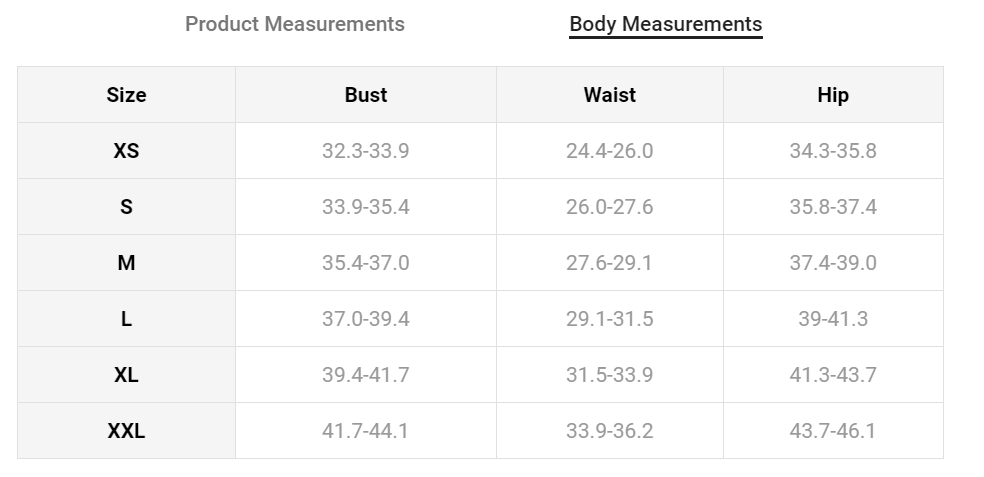Select the L size row label
The image size is (984, 477).
click(x=126, y=319)
